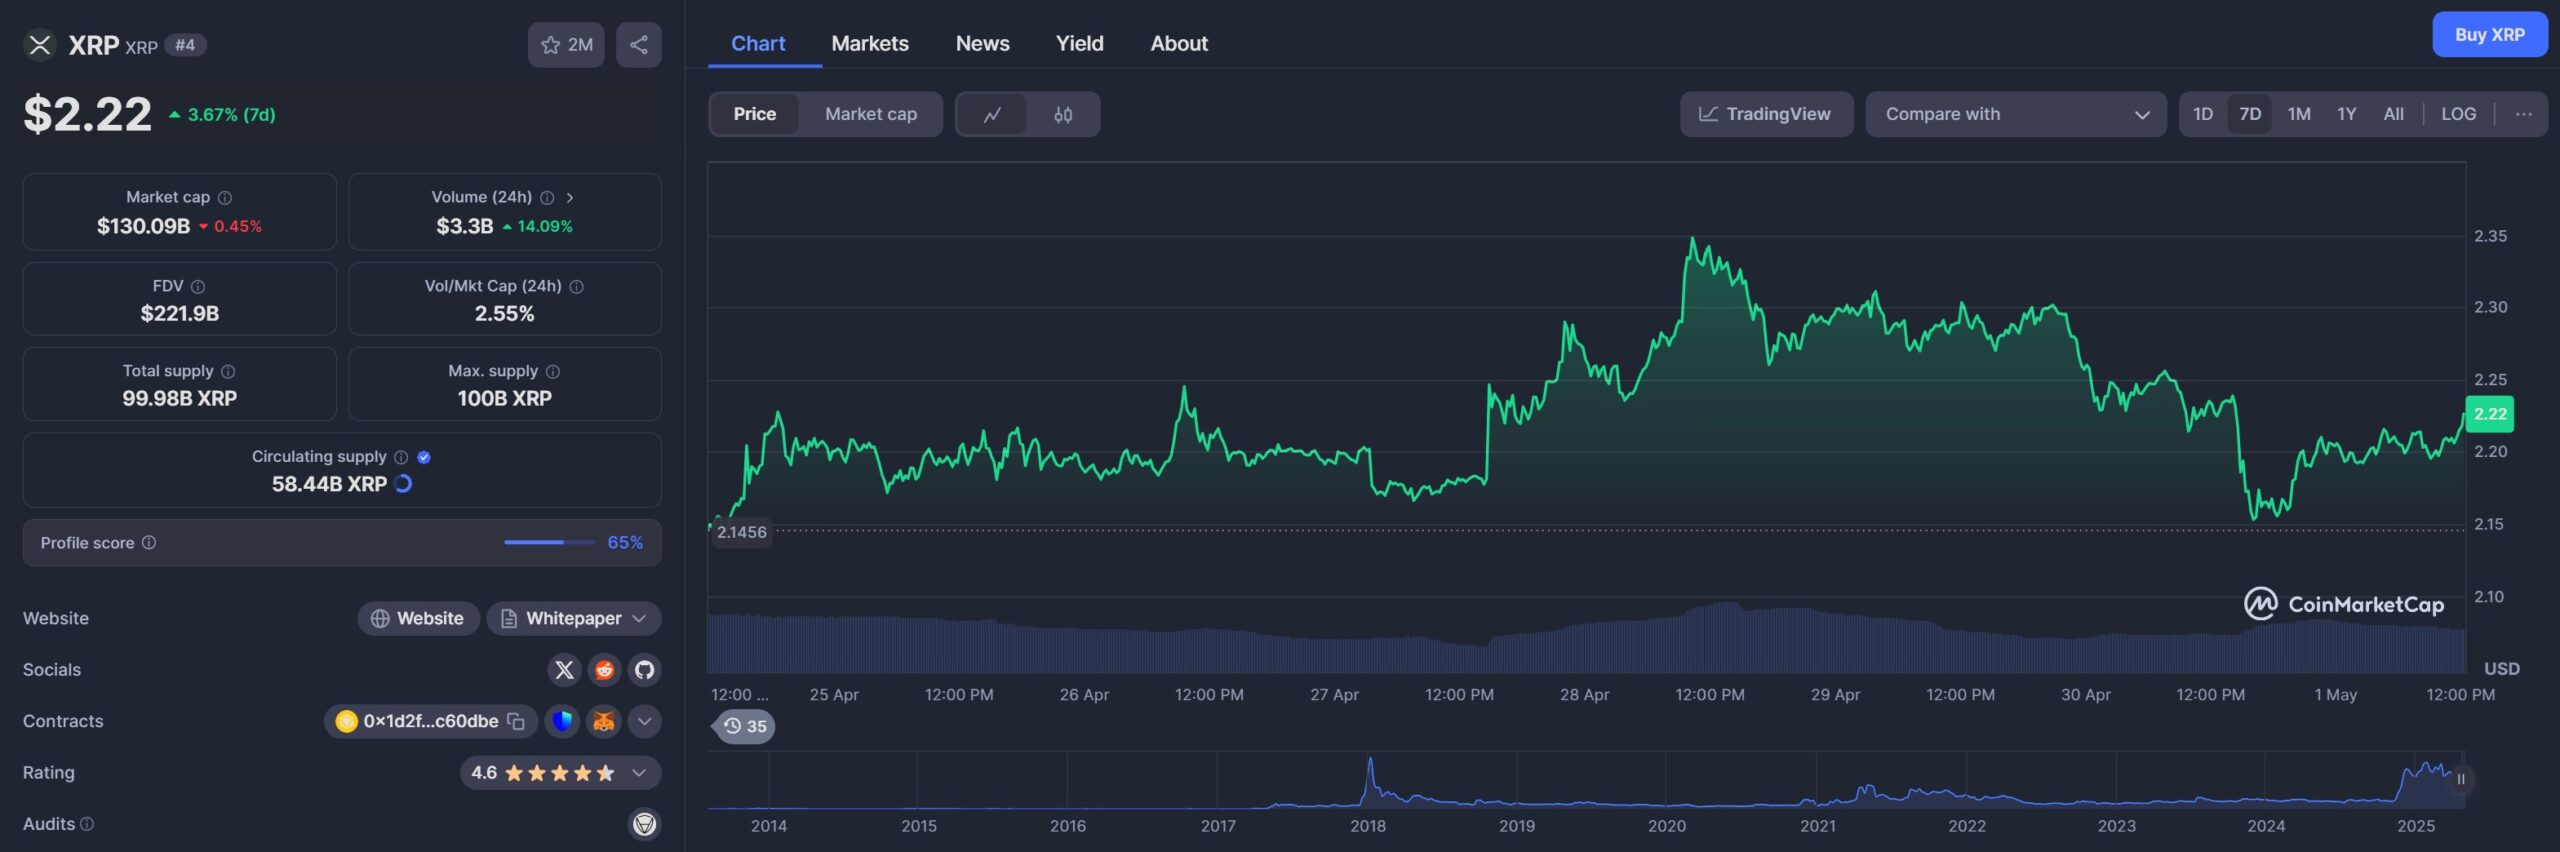Screen dimensions: 2560x852
Task: Switch chart to candlestick view
Action: tap(1063, 115)
